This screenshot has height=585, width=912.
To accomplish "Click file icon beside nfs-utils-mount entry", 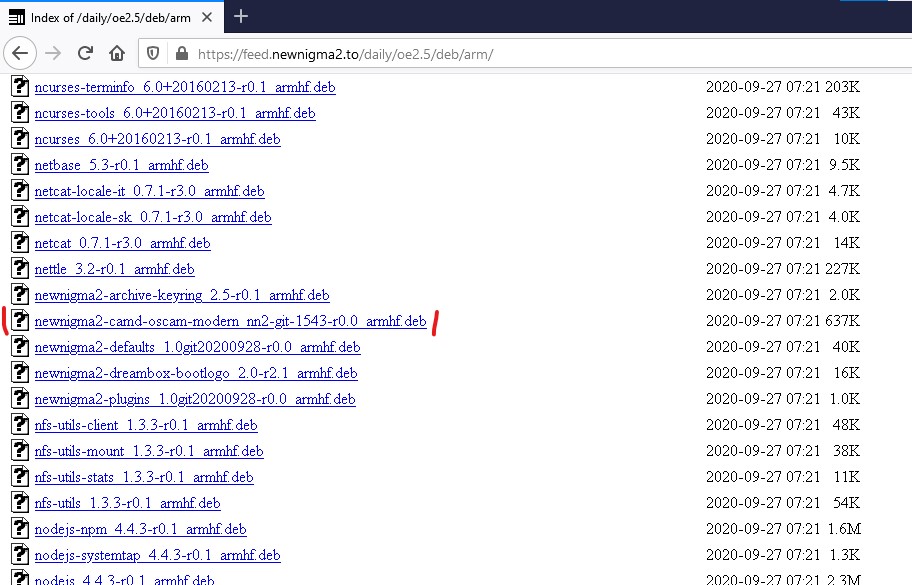I will (x=20, y=451).
